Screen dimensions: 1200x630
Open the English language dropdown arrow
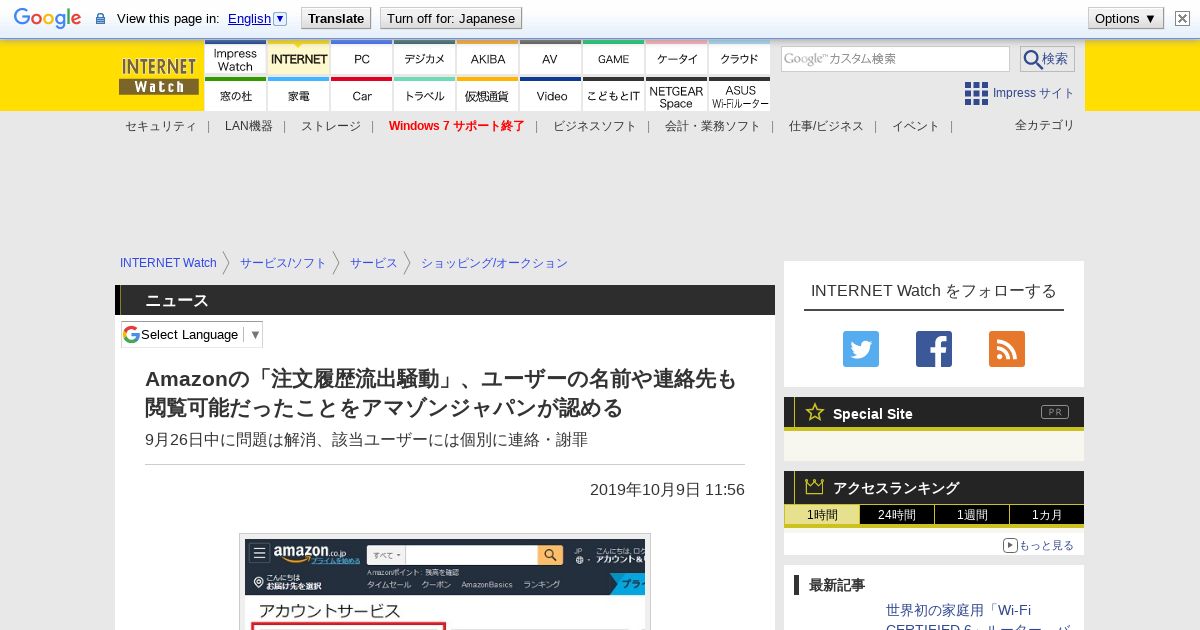click(x=280, y=18)
